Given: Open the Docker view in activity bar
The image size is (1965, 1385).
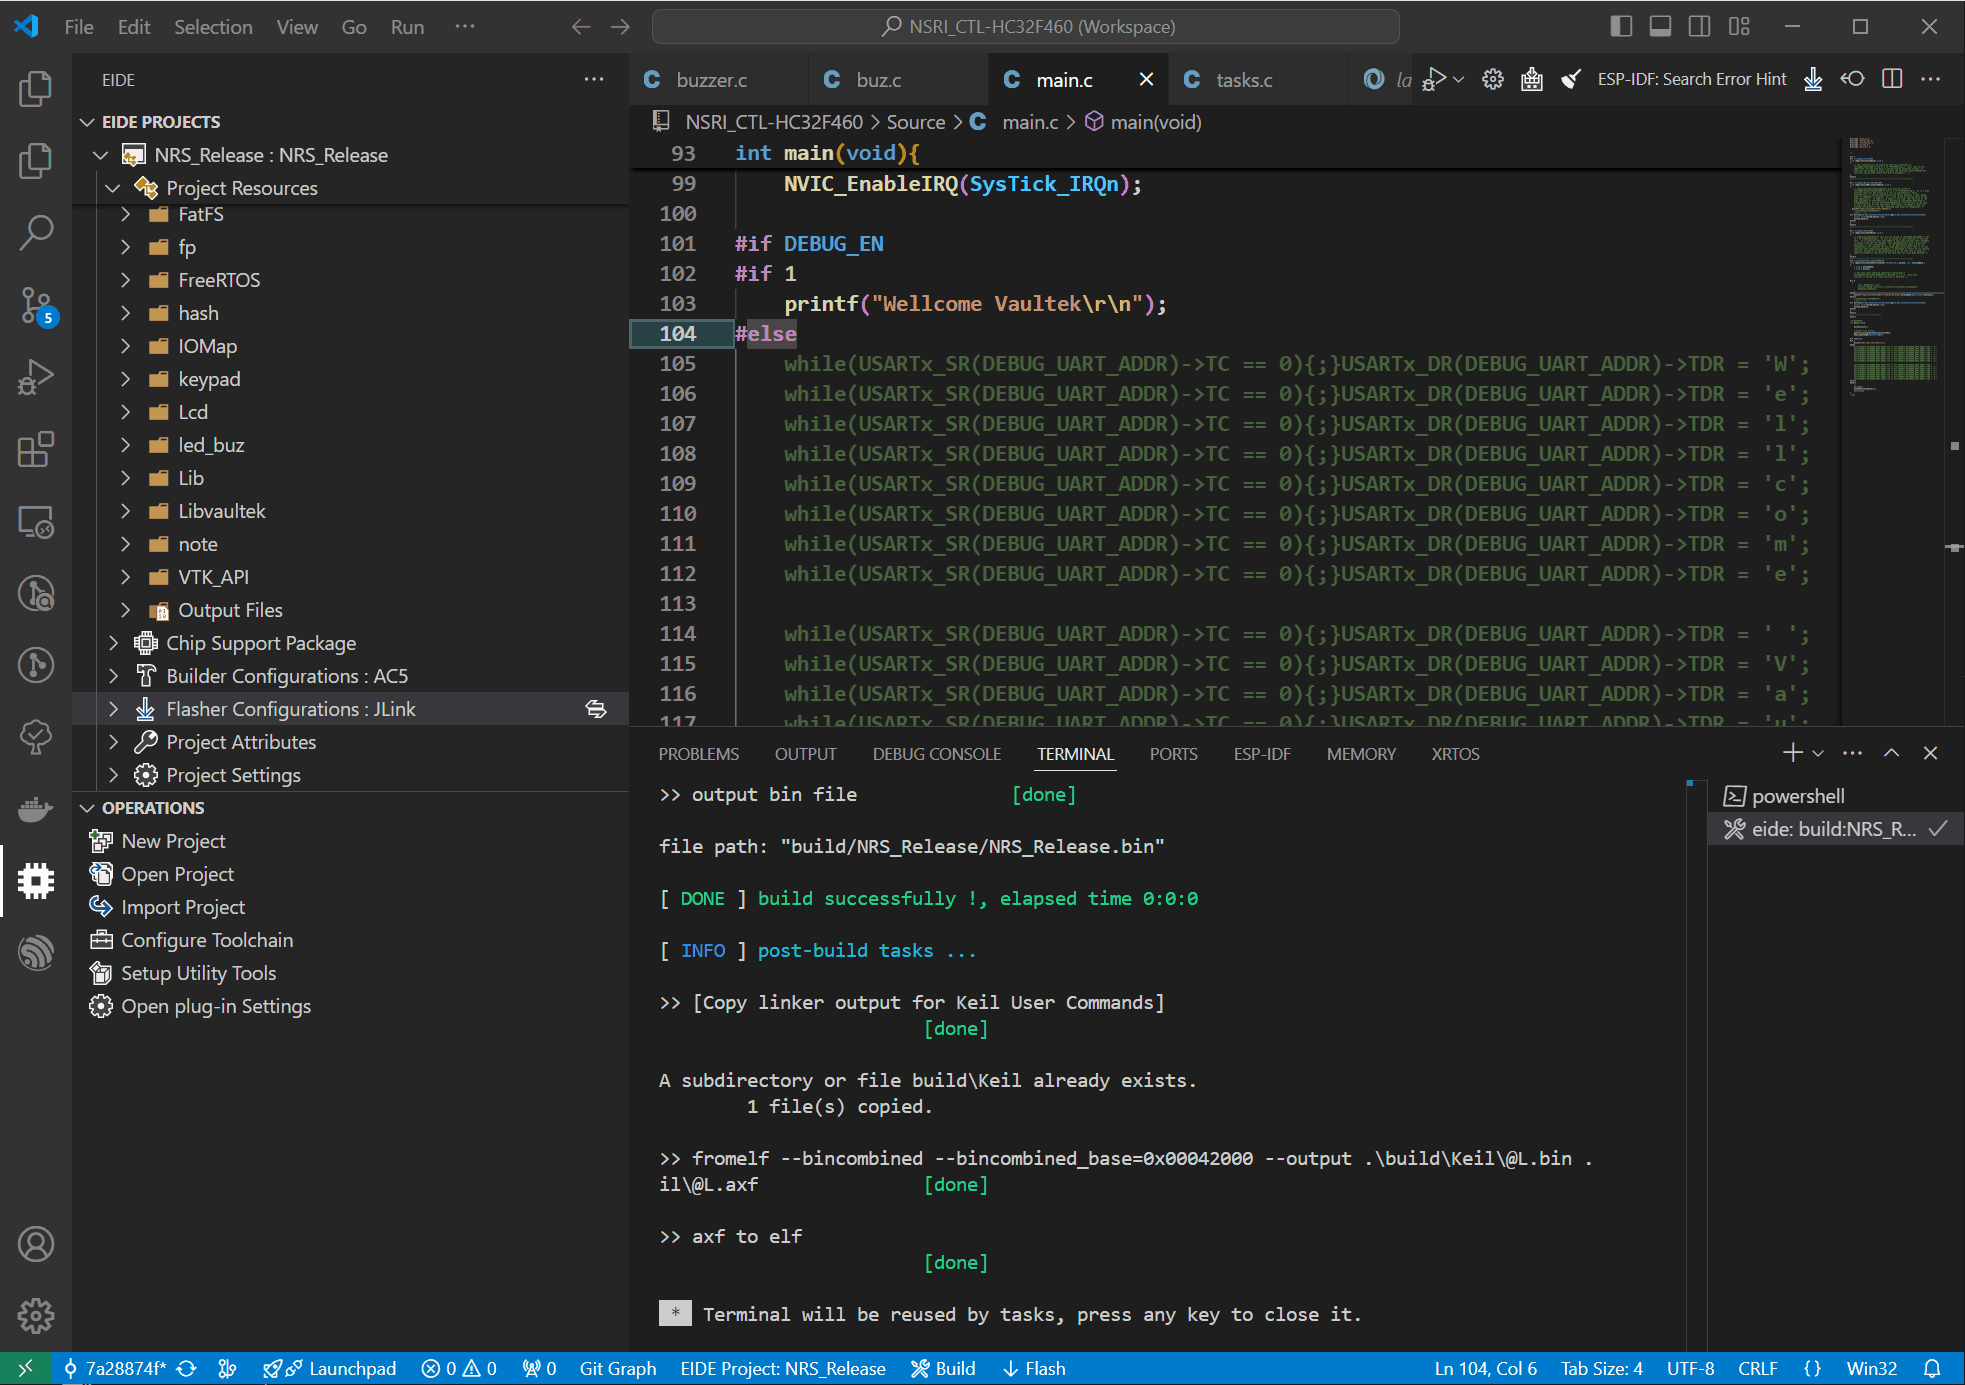Looking at the screenshot, I should point(36,808).
